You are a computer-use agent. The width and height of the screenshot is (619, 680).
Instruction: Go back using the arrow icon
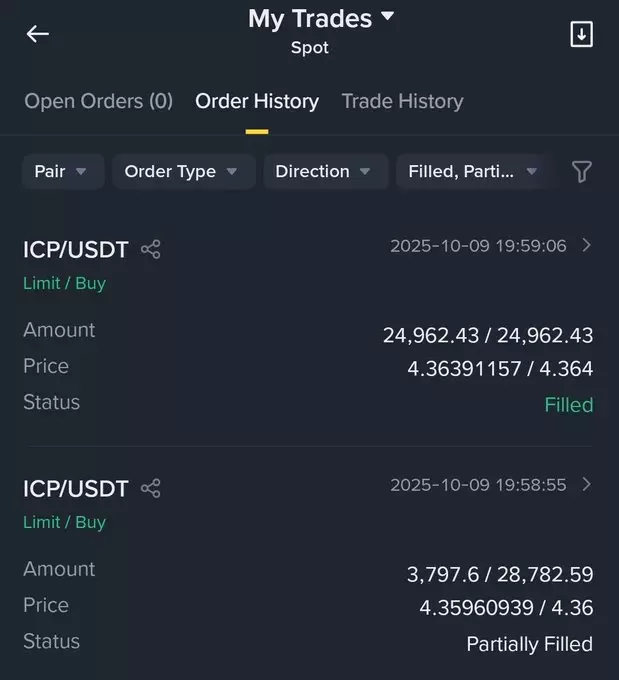[37, 34]
